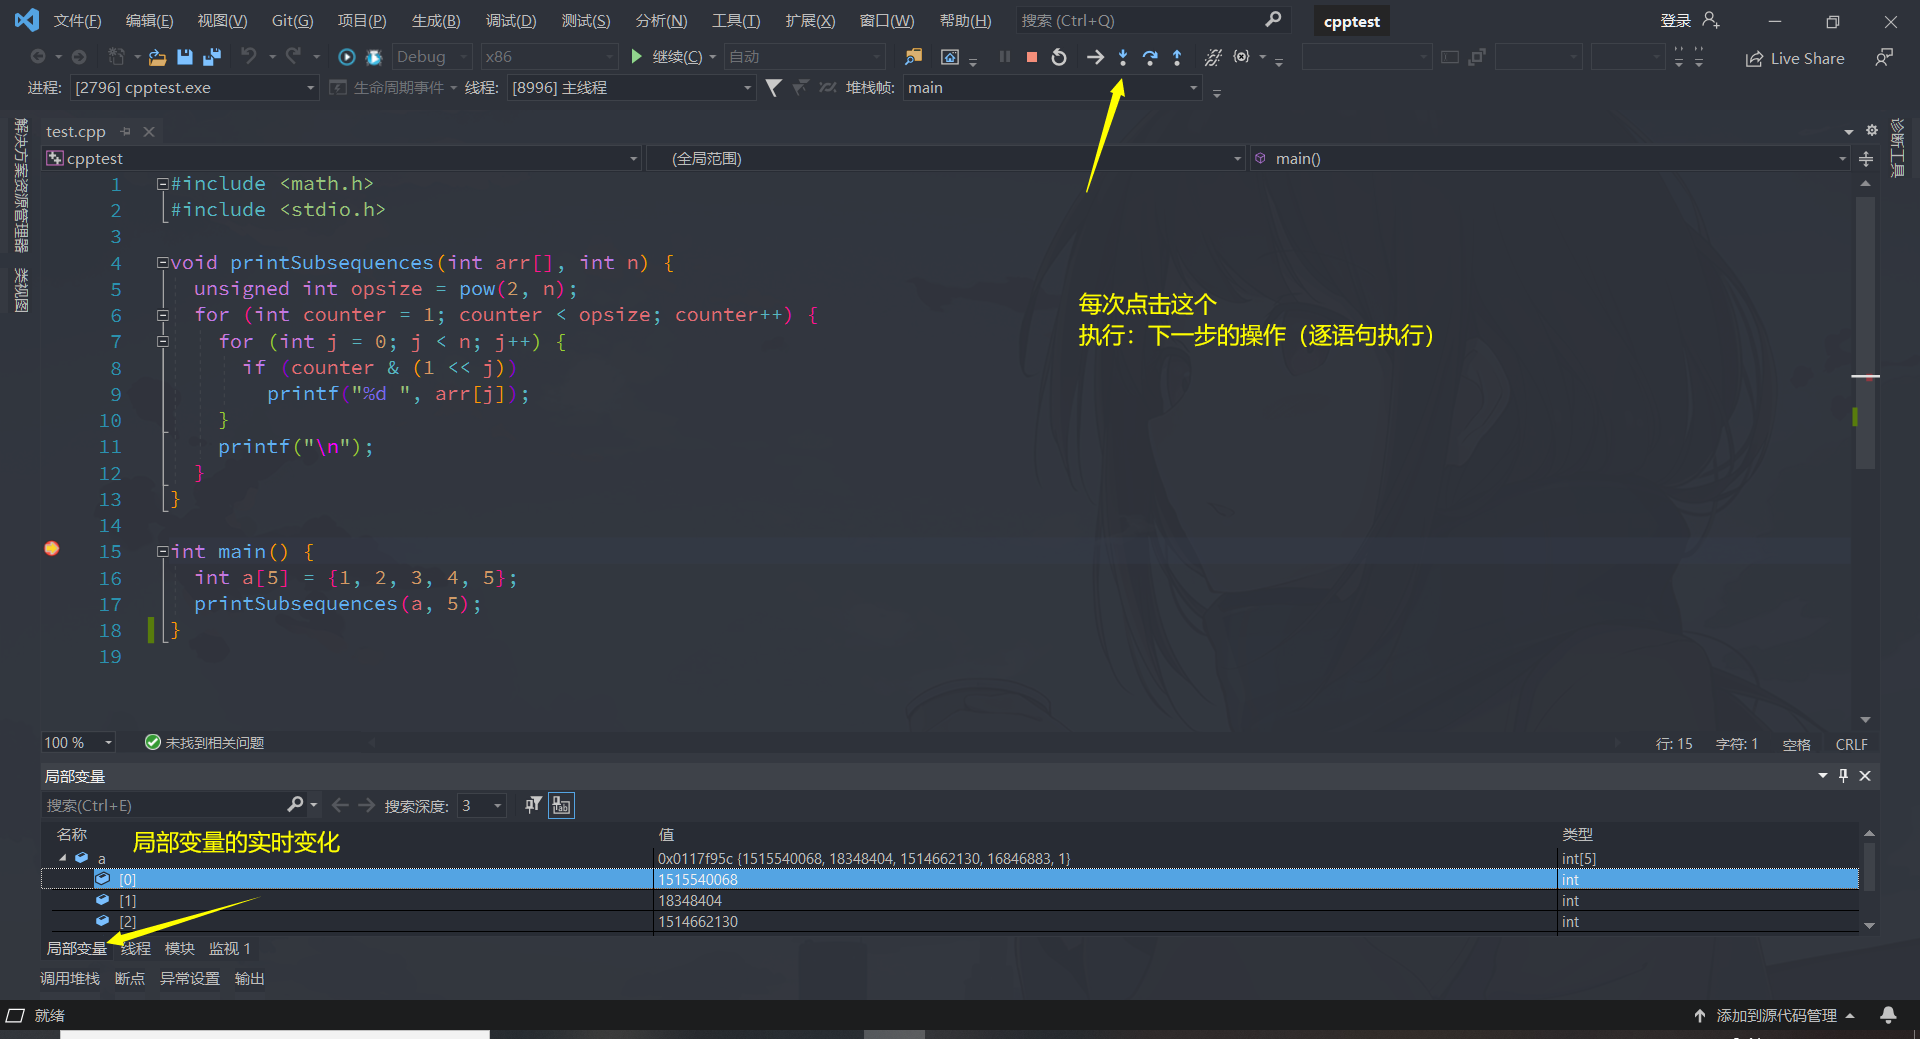Open the x86 platform dropdown
This screenshot has width=1920, height=1039.
(x=549, y=57)
